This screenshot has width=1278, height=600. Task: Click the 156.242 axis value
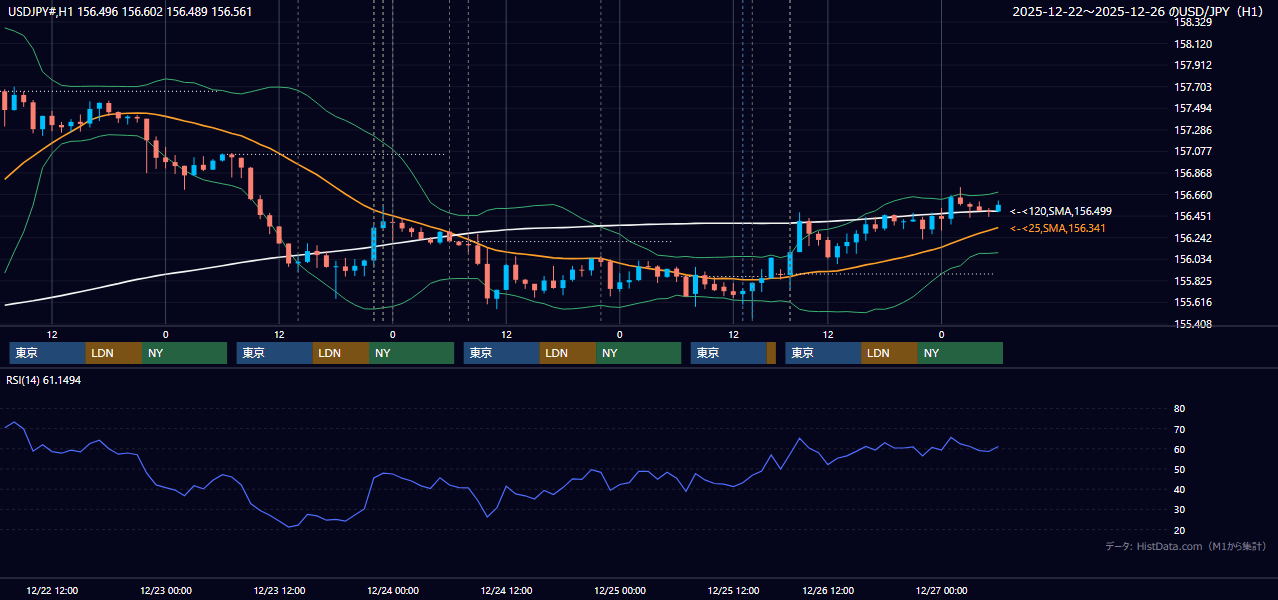[1193, 238]
